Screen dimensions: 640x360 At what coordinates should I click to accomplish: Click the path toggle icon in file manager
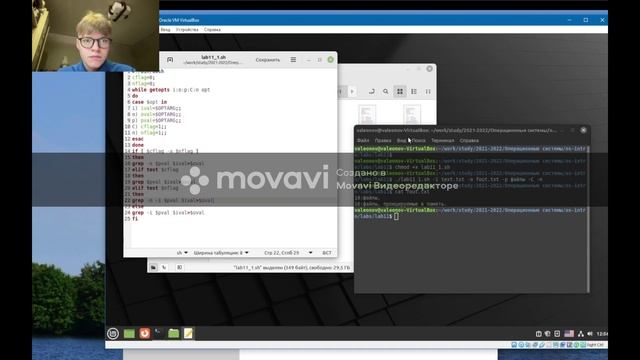(x=371, y=91)
